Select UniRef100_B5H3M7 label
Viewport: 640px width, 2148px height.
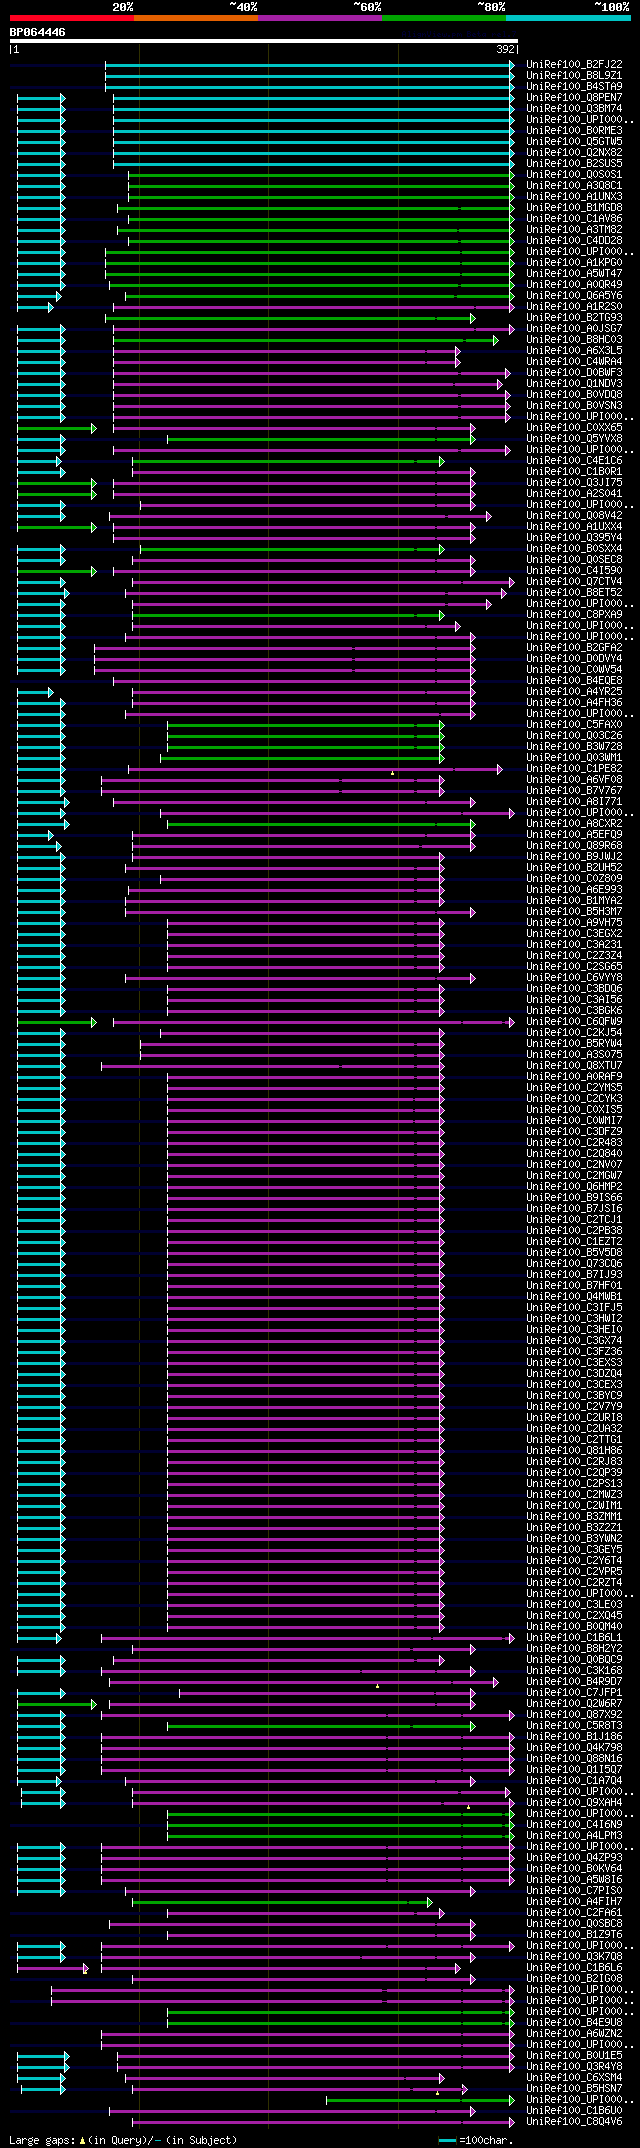pos(574,911)
